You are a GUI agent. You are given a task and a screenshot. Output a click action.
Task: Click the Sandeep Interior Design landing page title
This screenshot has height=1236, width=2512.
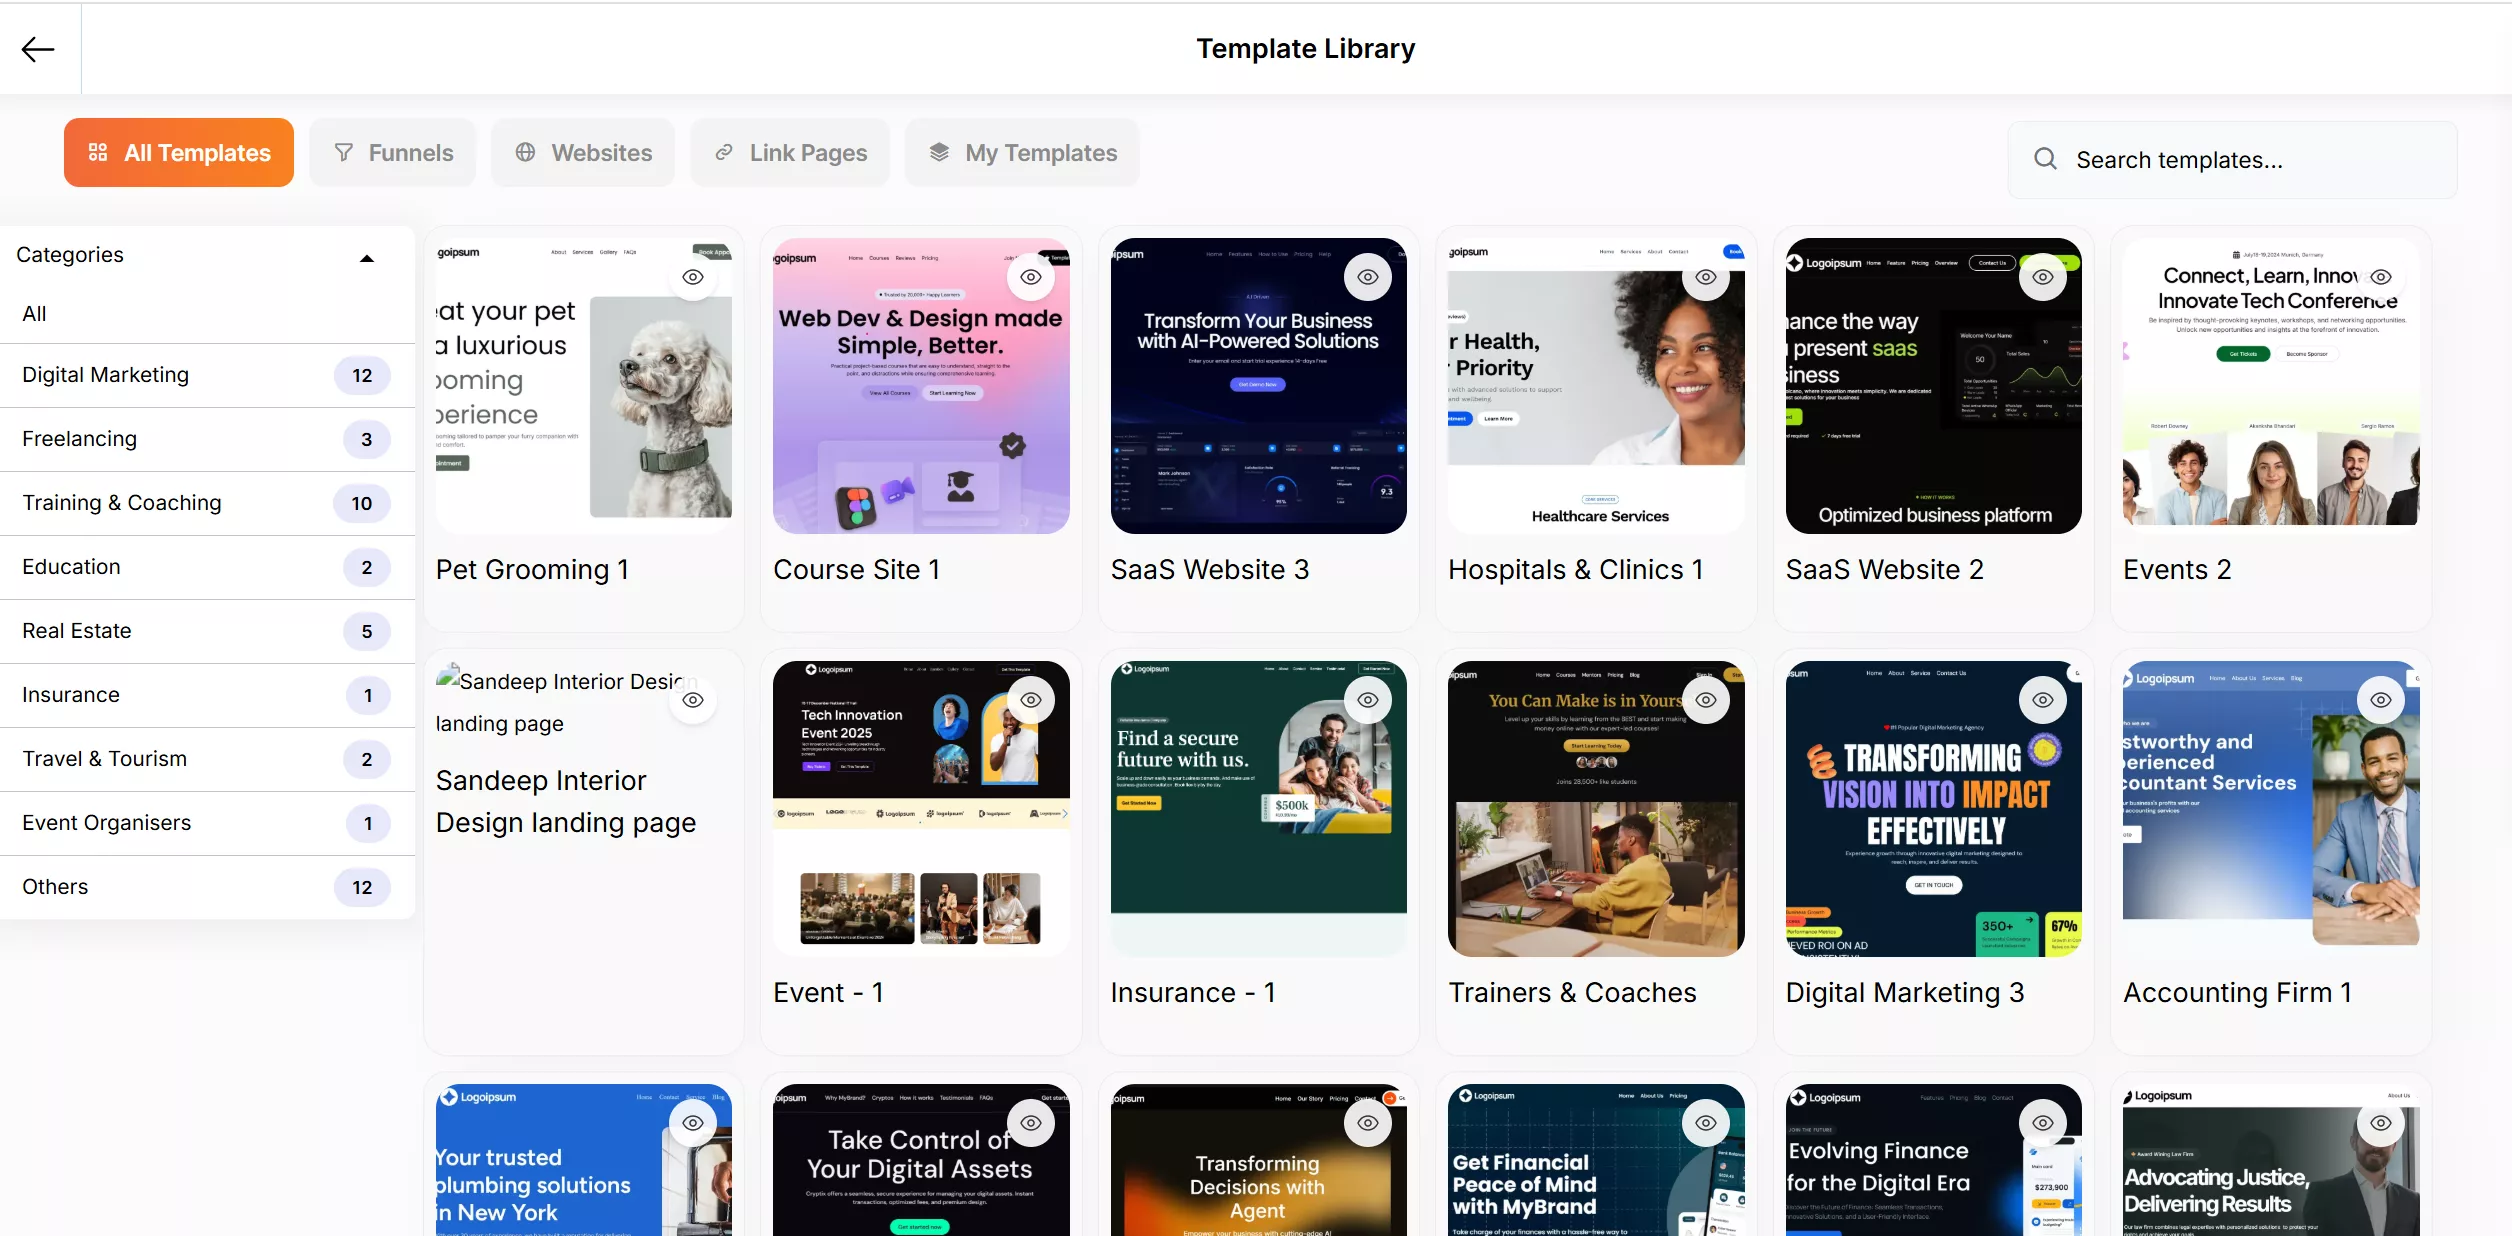pos(566,802)
